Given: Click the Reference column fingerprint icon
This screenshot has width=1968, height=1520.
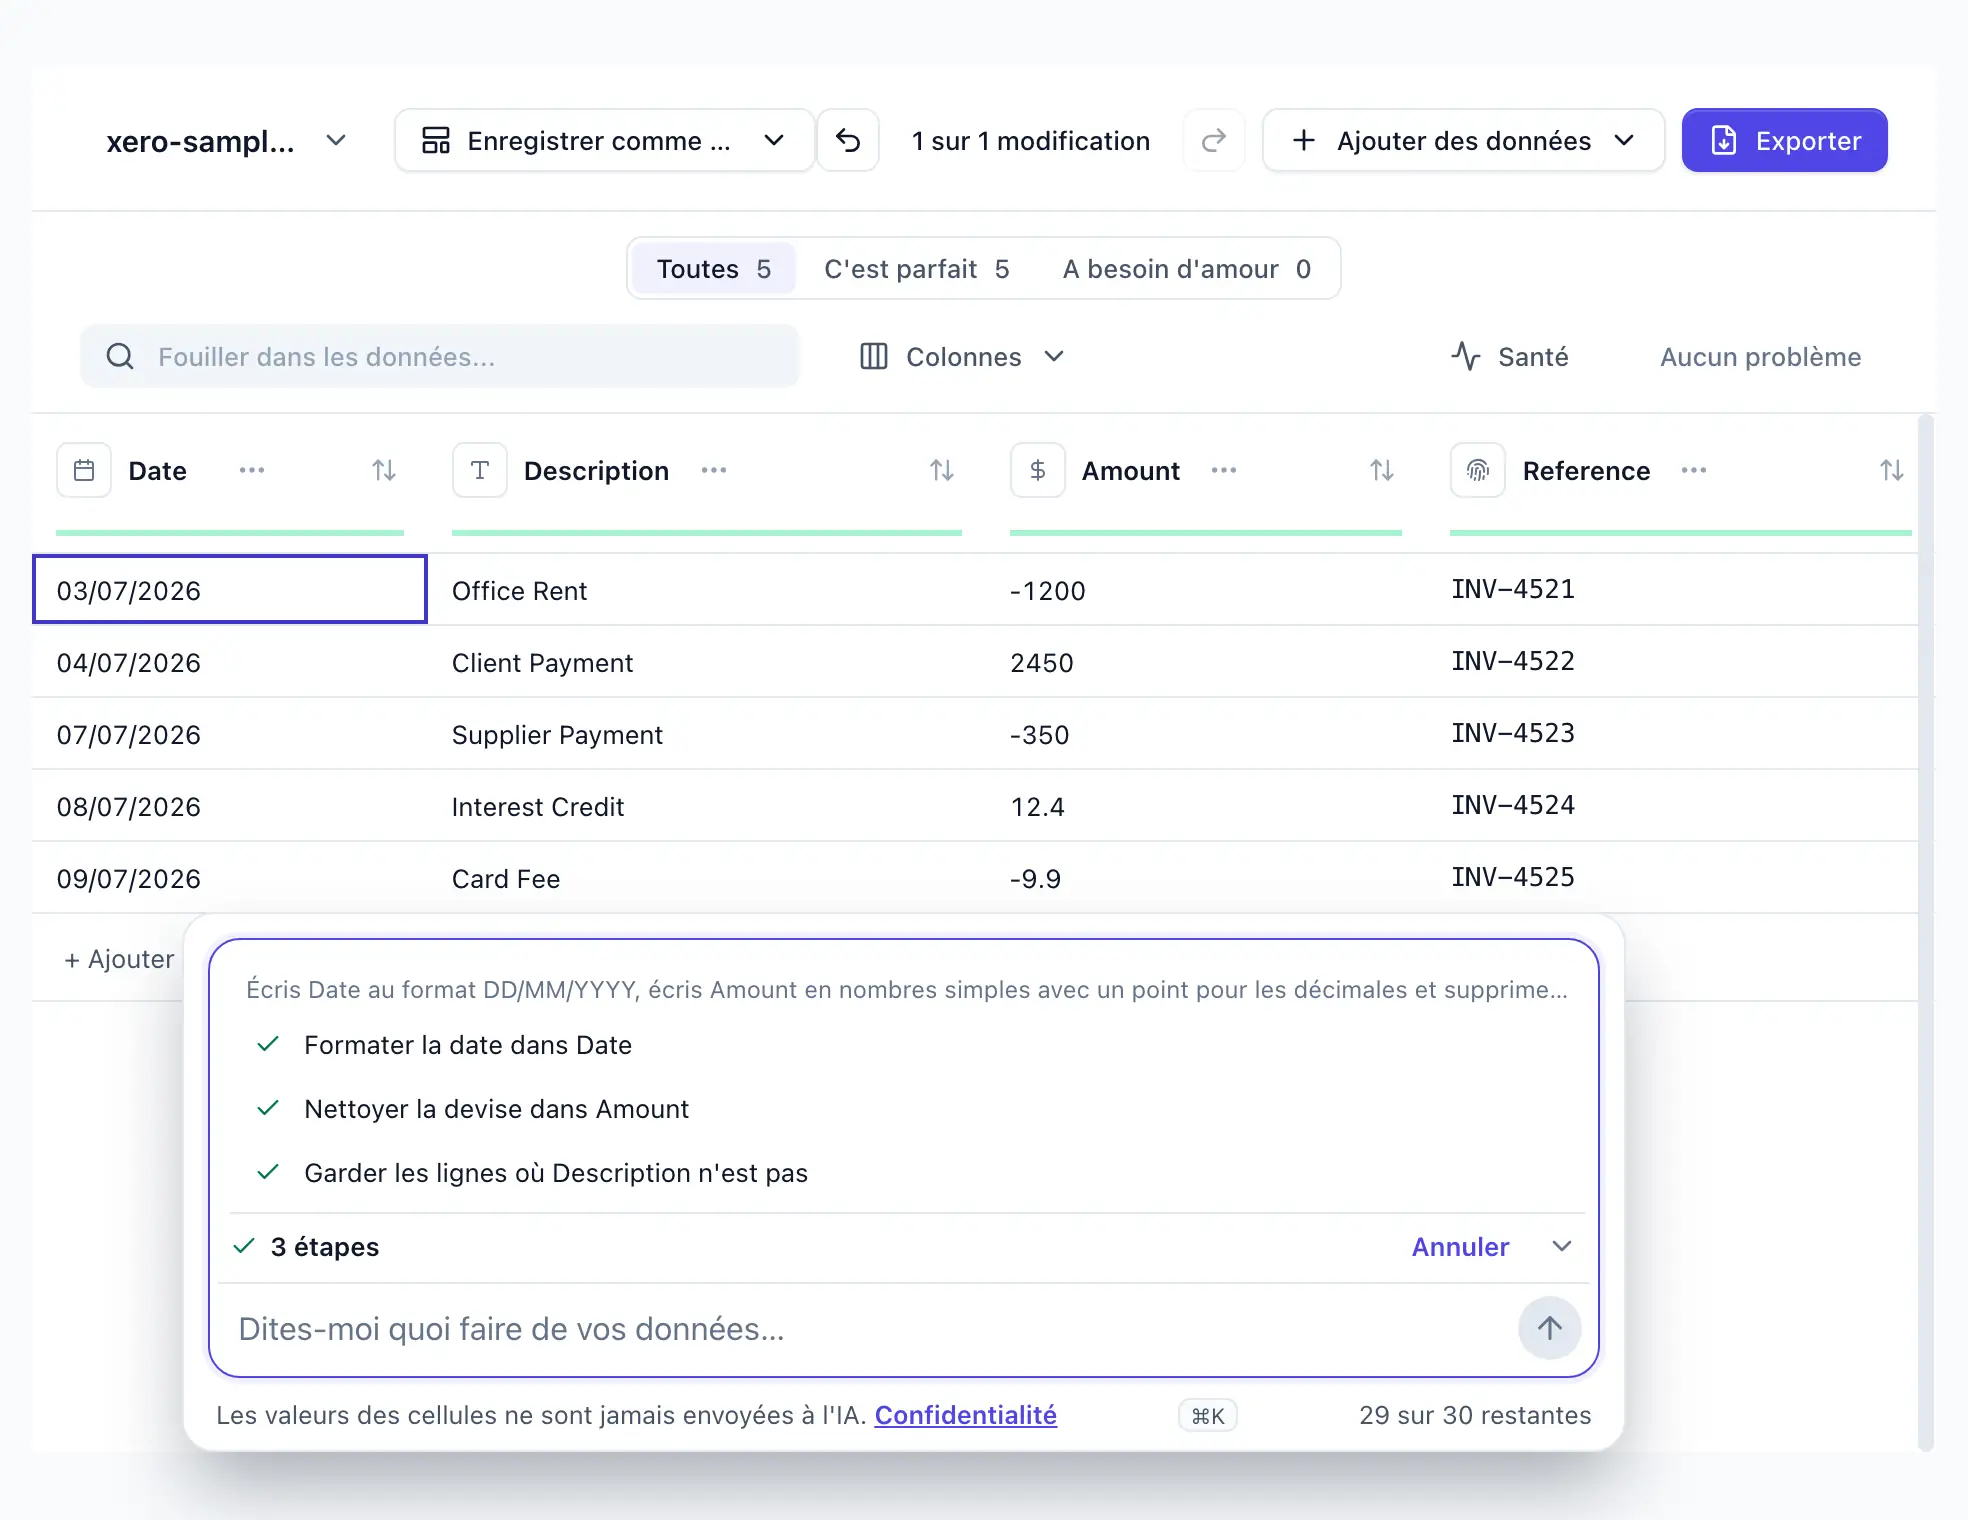Looking at the screenshot, I should (x=1478, y=470).
